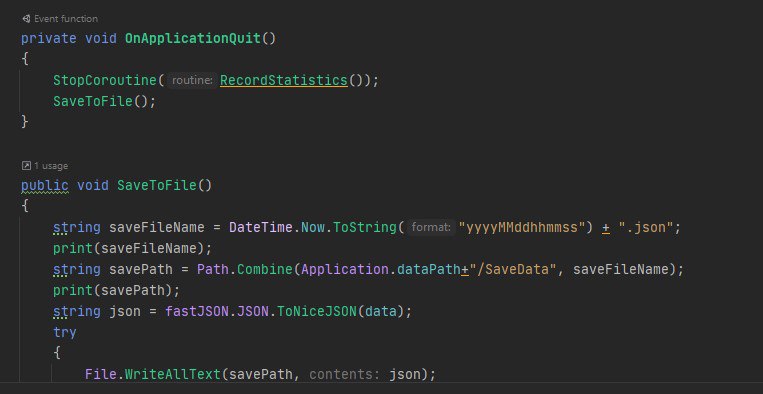763x394 pixels.
Task: Click the WriteAllText method call
Action: tap(173, 375)
